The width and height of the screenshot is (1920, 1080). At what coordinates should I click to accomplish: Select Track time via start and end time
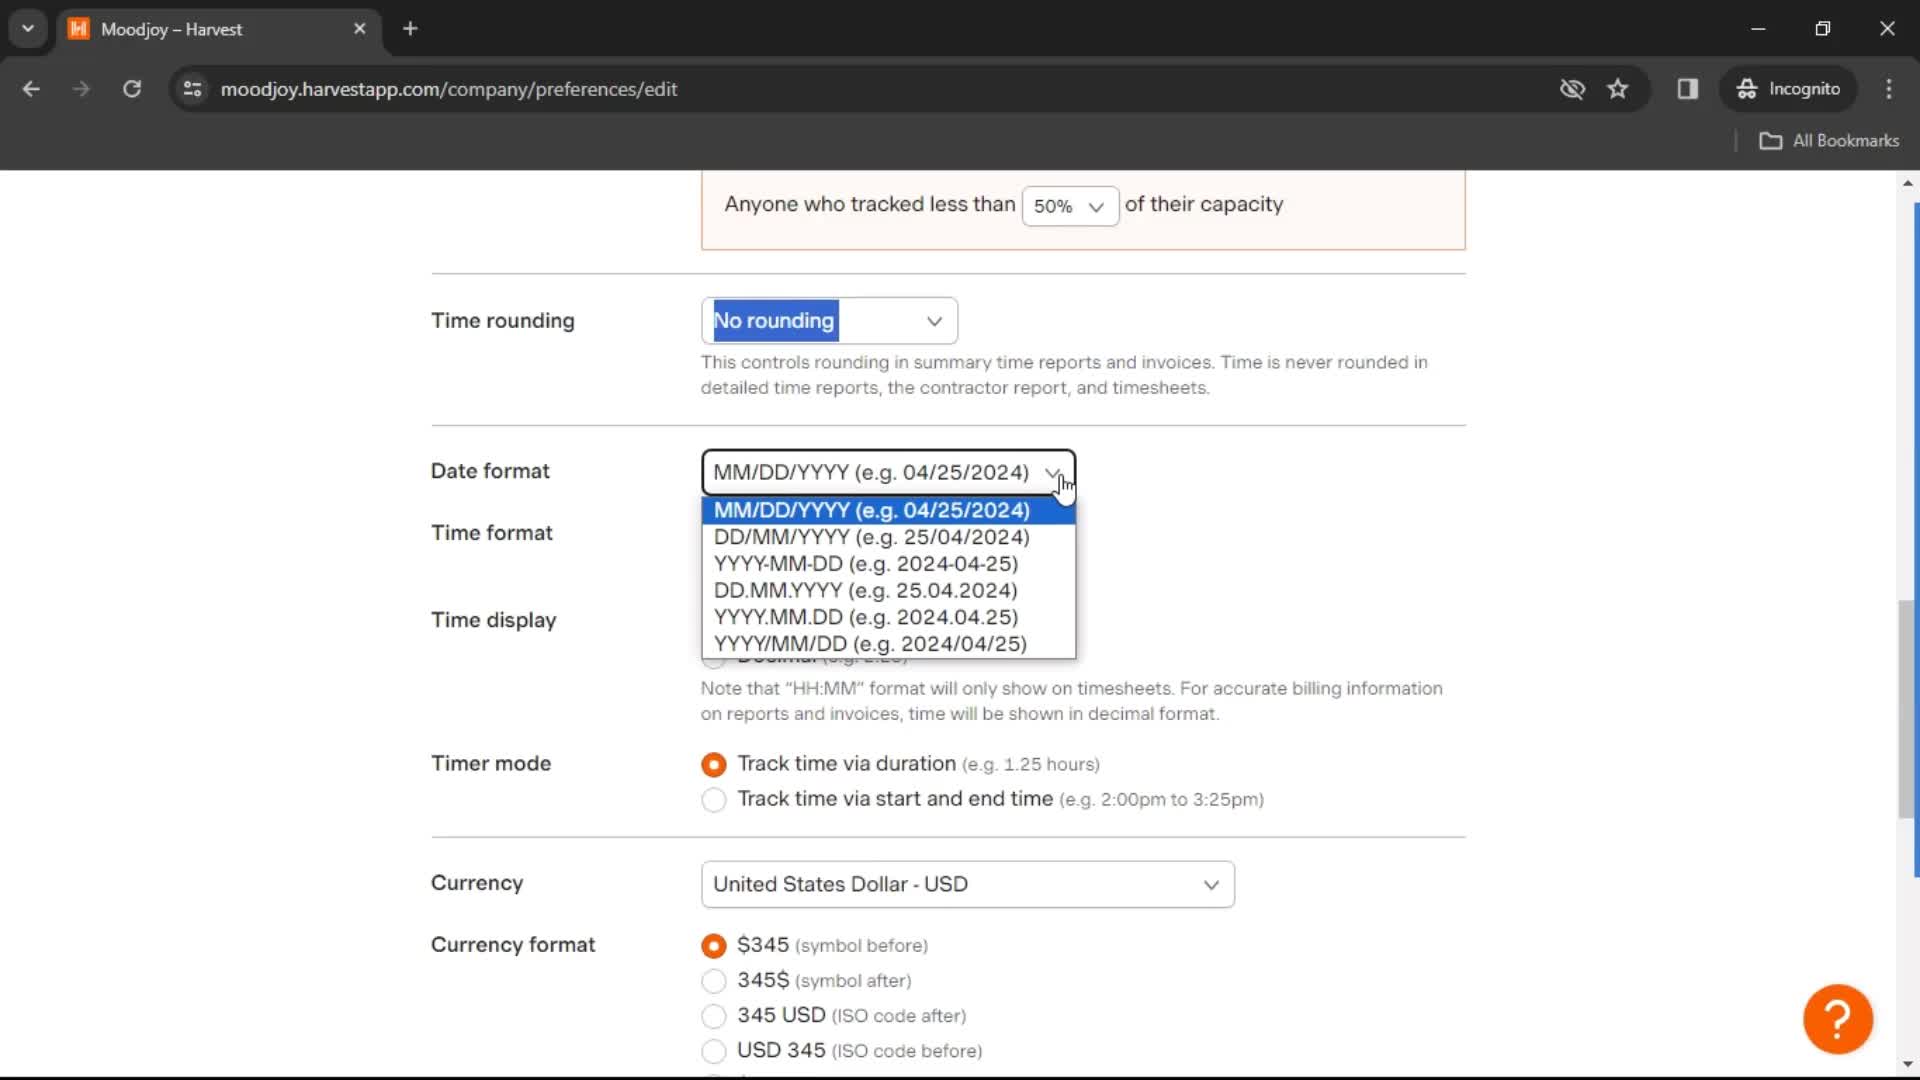pos(713,799)
